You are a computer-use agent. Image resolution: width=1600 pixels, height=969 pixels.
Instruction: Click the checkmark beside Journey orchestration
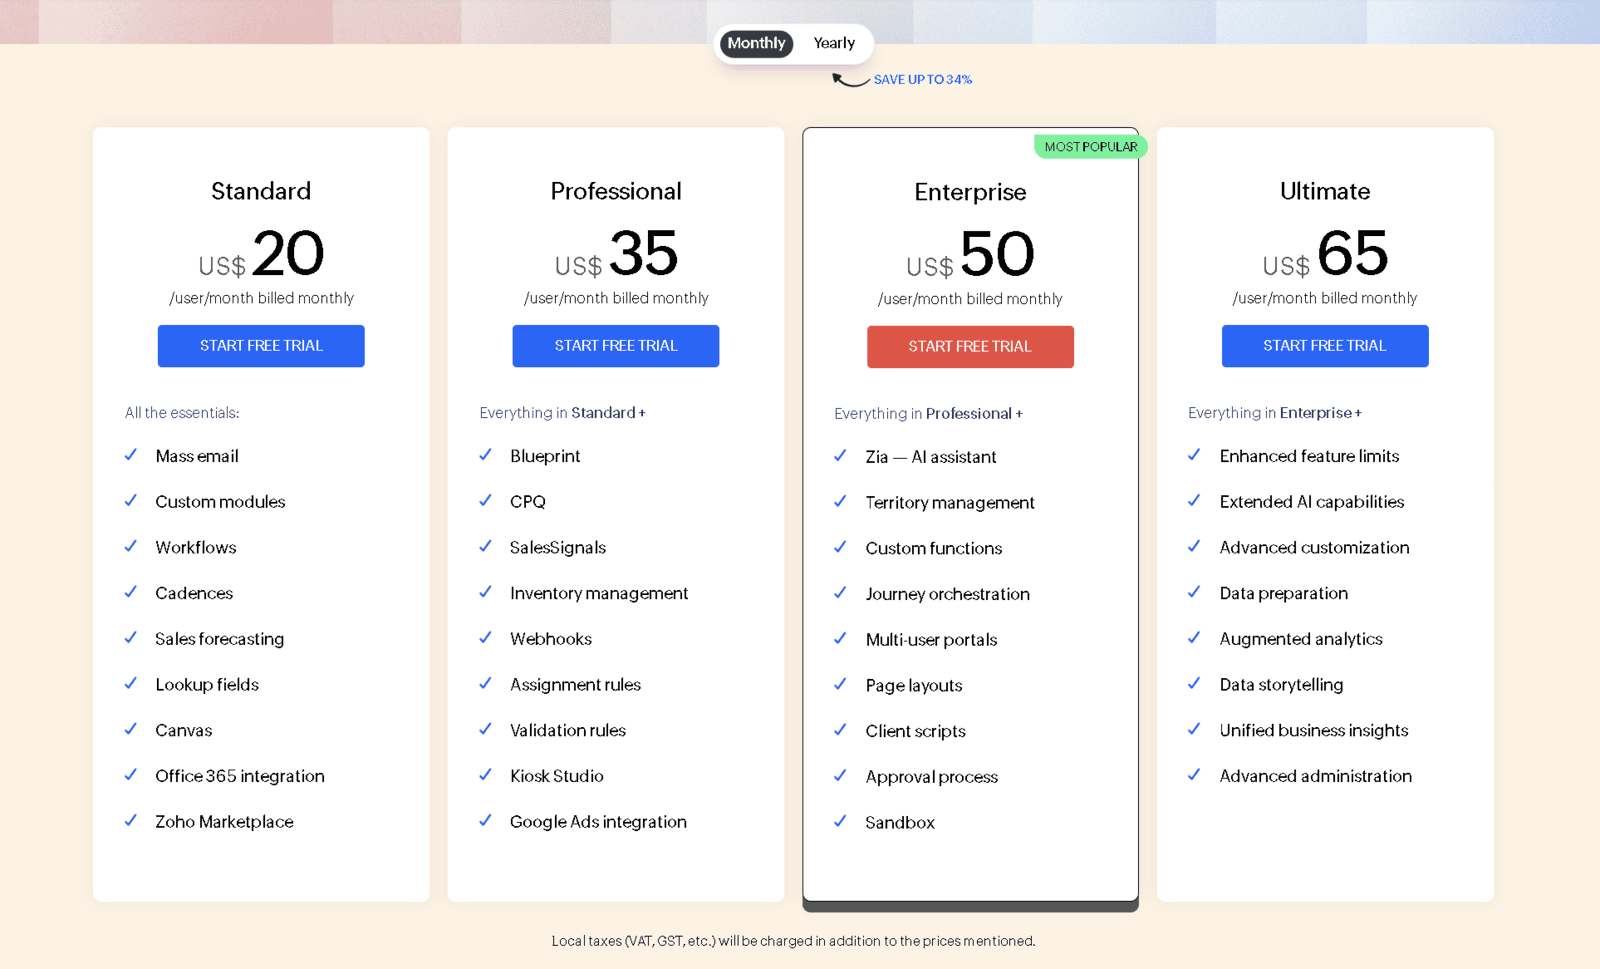pos(841,593)
